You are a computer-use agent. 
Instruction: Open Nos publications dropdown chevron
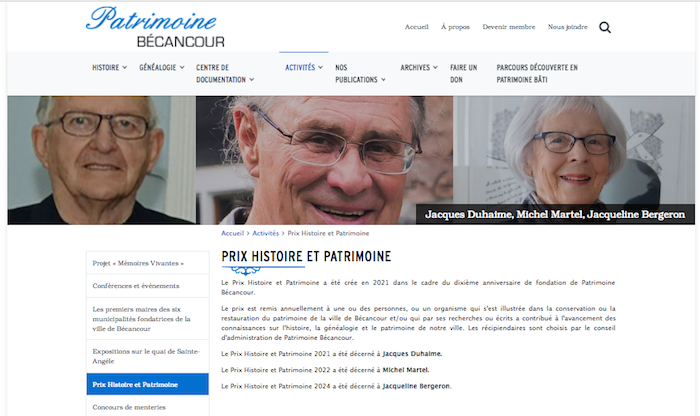click(383, 79)
